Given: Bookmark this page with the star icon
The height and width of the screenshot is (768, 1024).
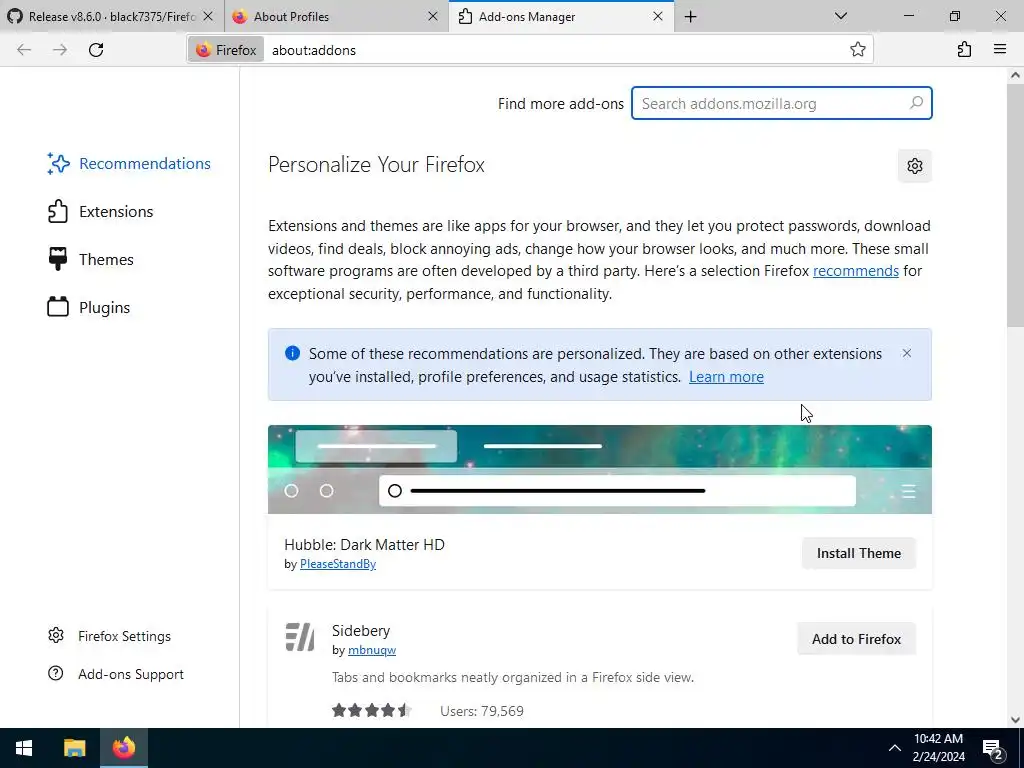Looking at the screenshot, I should [857, 50].
